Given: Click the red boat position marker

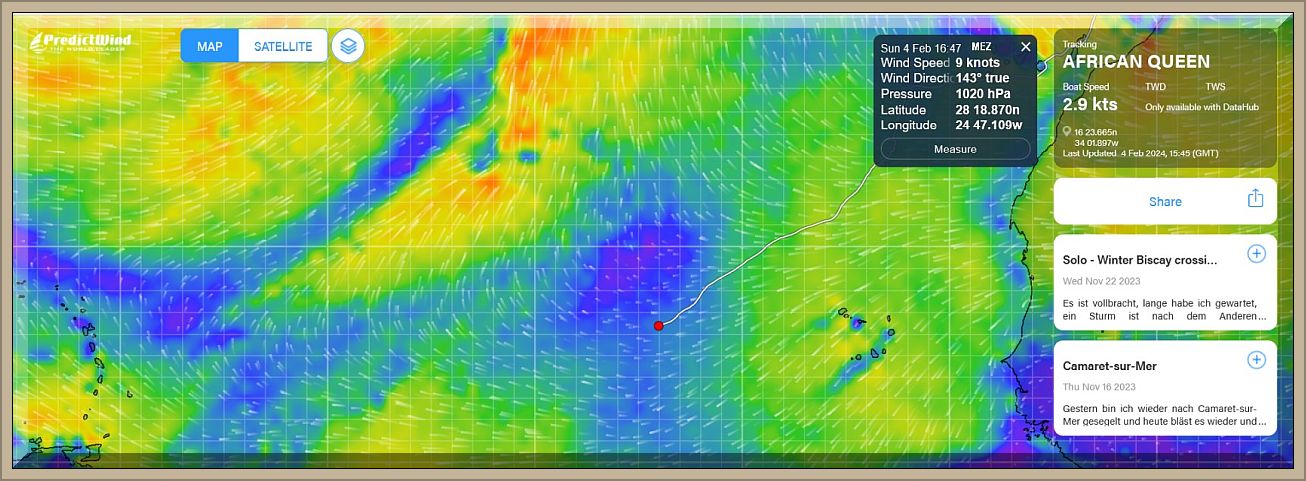Looking at the screenshot, I should click(658, 325).
